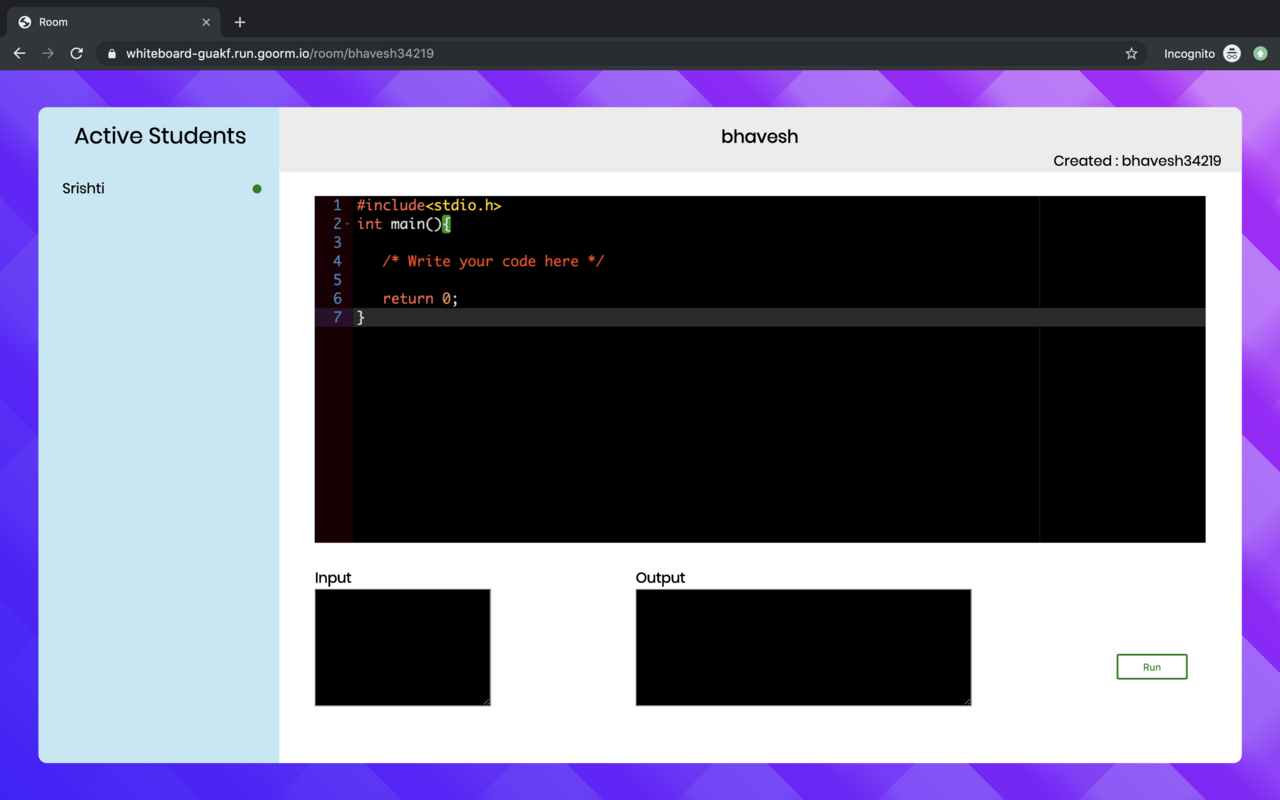
Task: Click the globe favicon on the Room tab
Action: tap(25, 22)
